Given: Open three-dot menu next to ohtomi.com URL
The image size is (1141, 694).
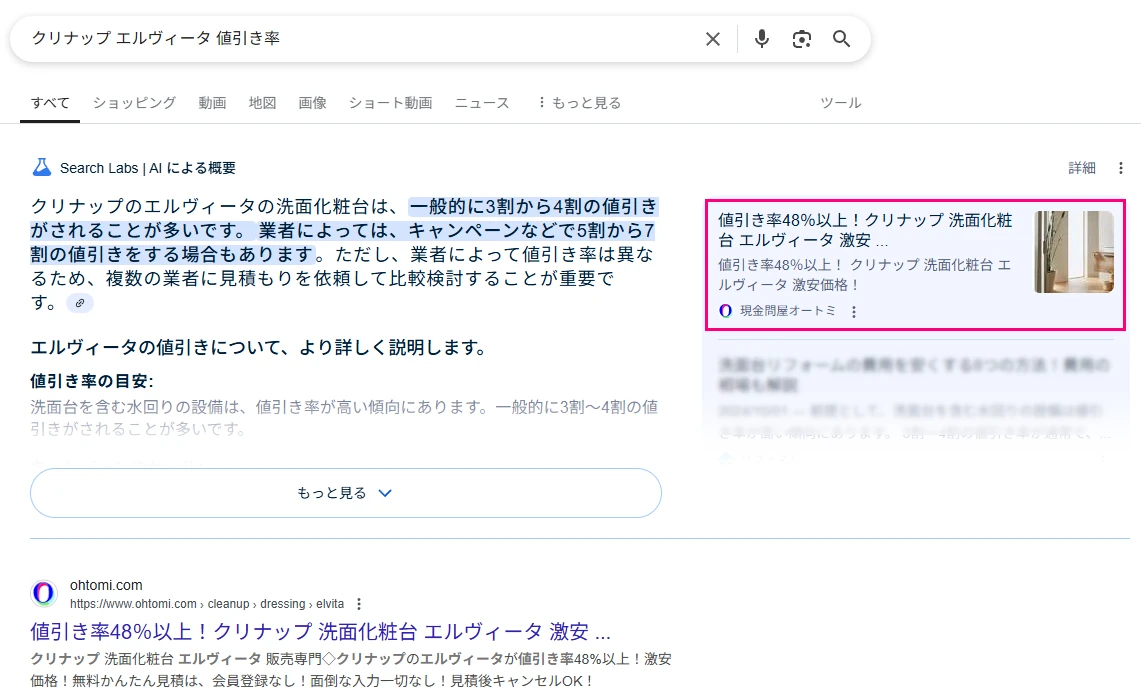Looking at the screenshot, I should click(359, 604).
